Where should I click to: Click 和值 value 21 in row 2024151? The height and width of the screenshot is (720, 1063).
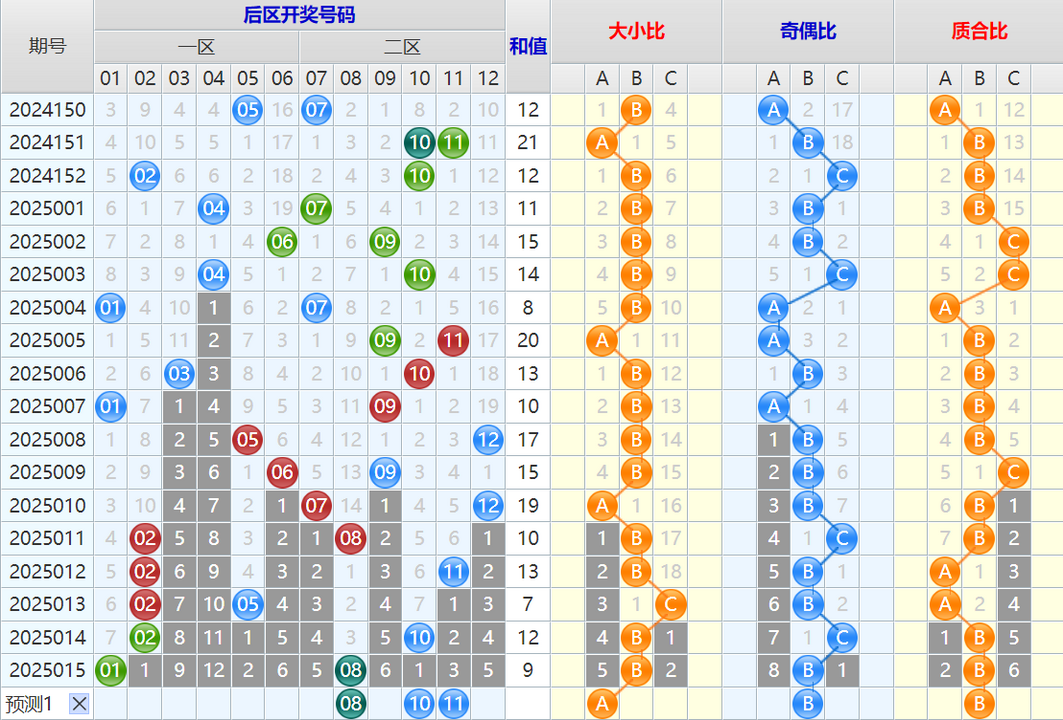click(528, 142)
